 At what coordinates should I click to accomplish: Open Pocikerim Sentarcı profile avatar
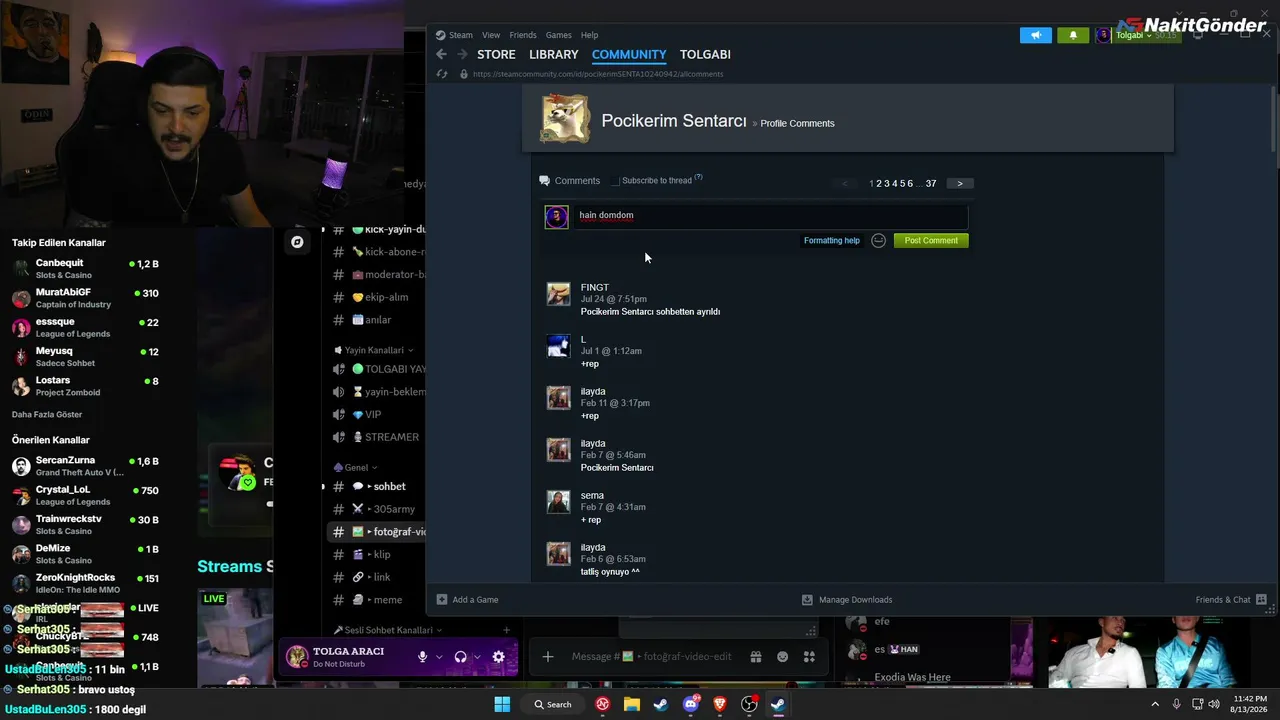(565, 119)
